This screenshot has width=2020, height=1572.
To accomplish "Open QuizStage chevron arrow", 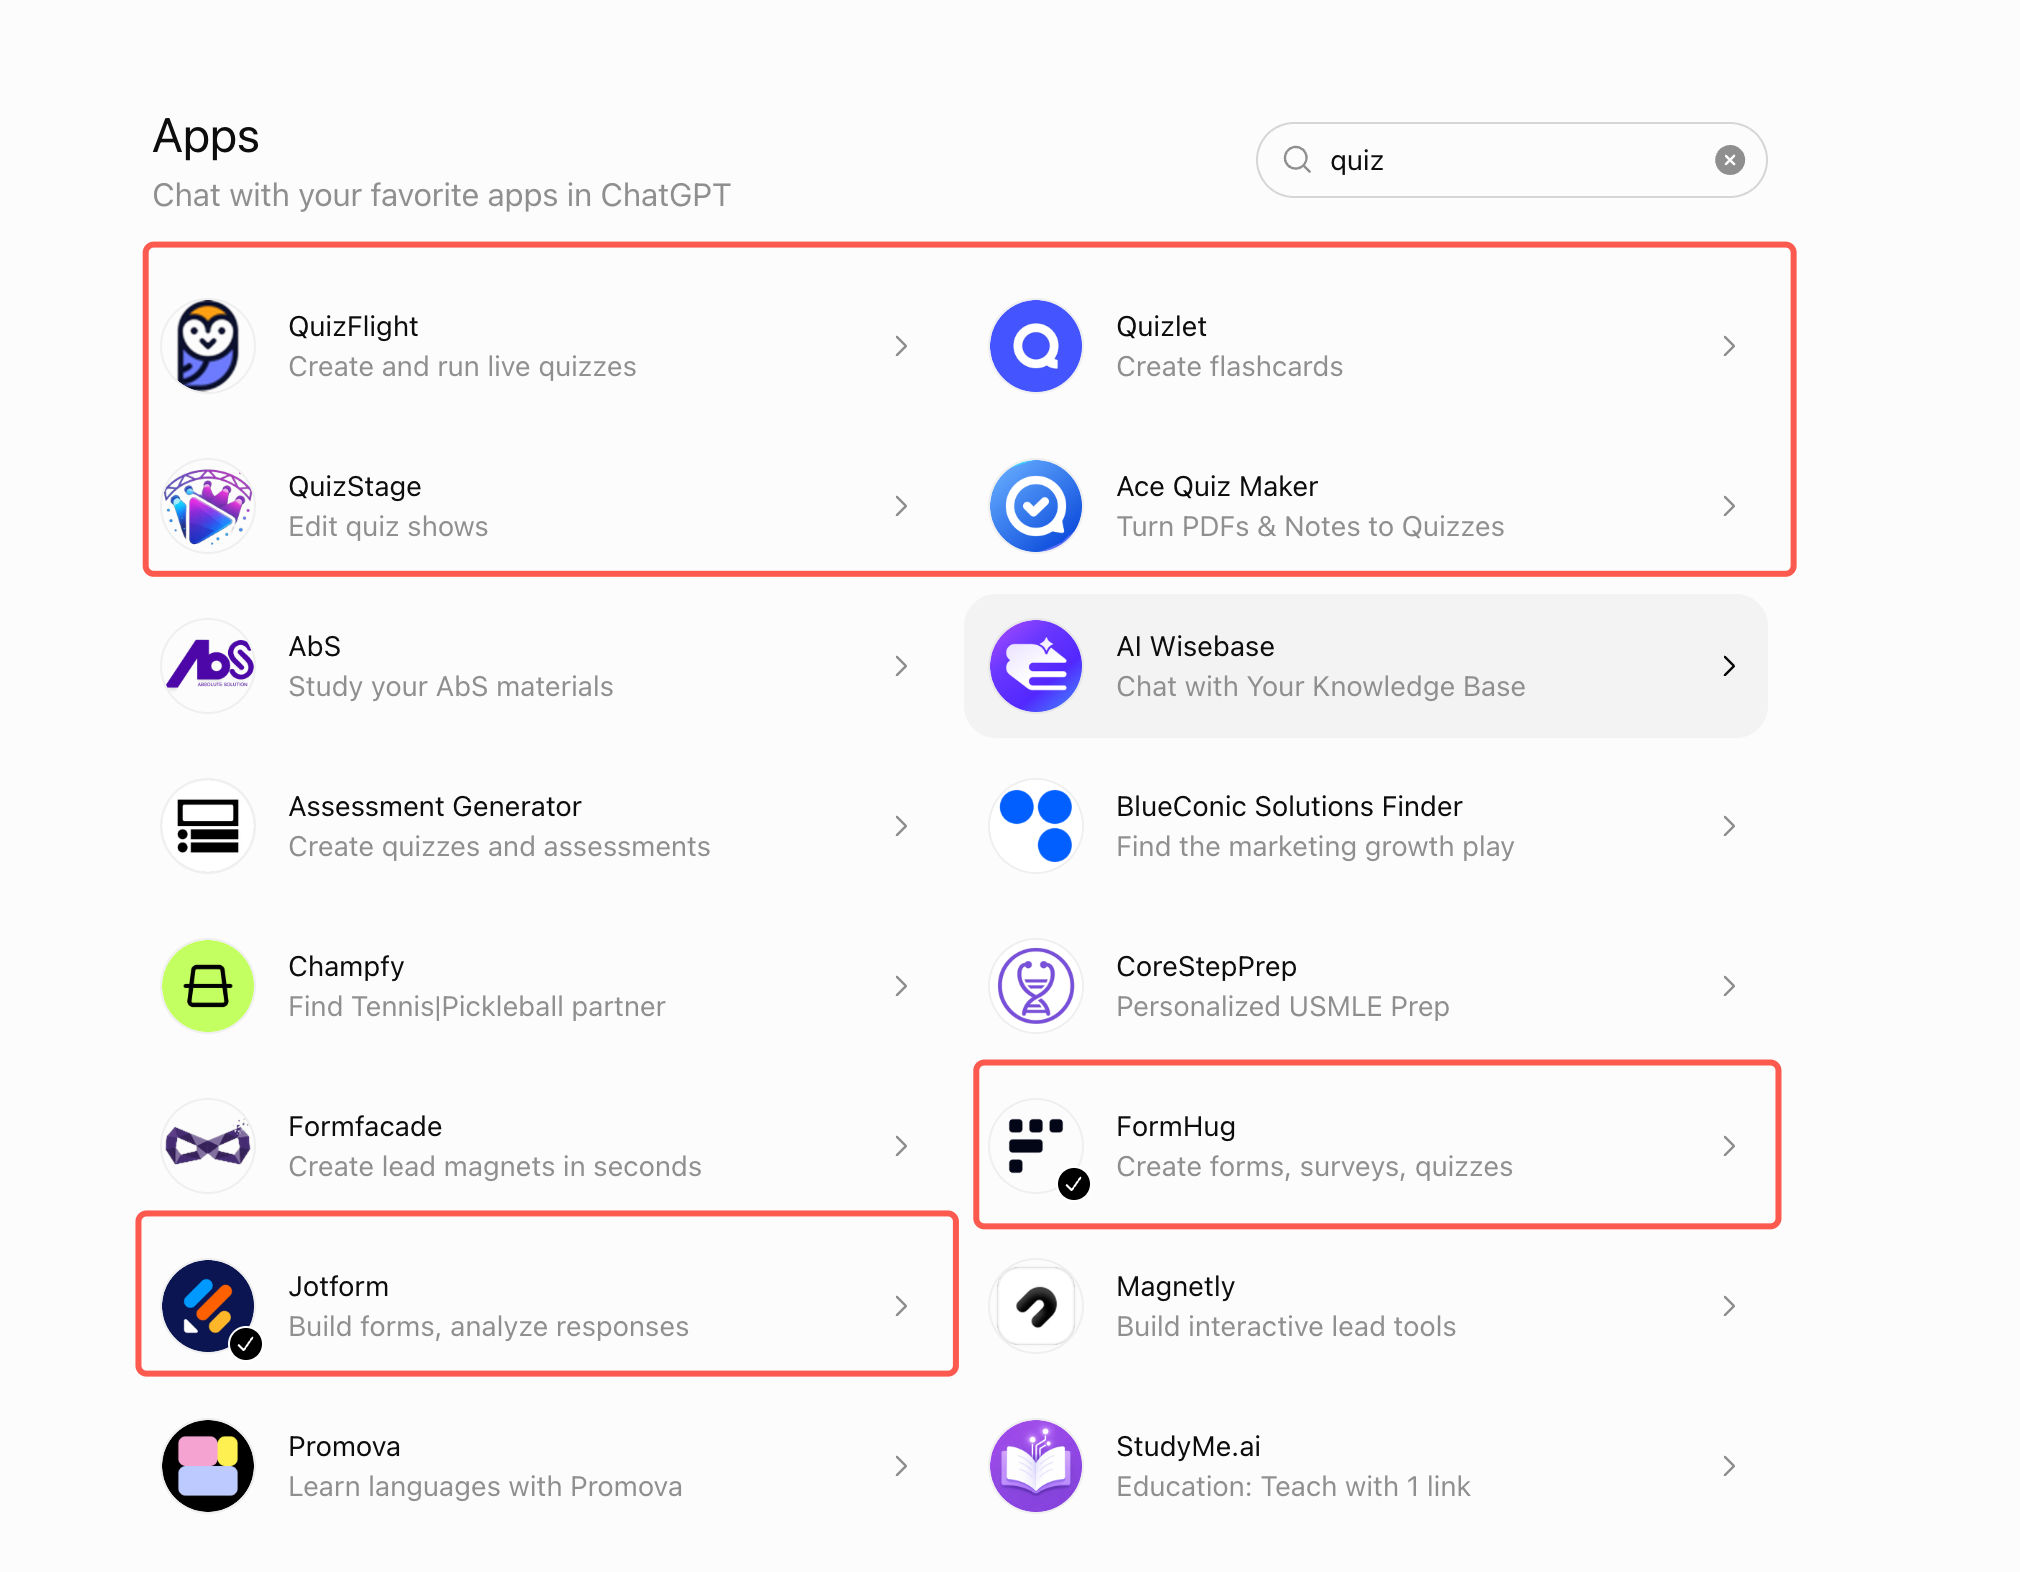I will pyautogui.click(x=901, y=506).
